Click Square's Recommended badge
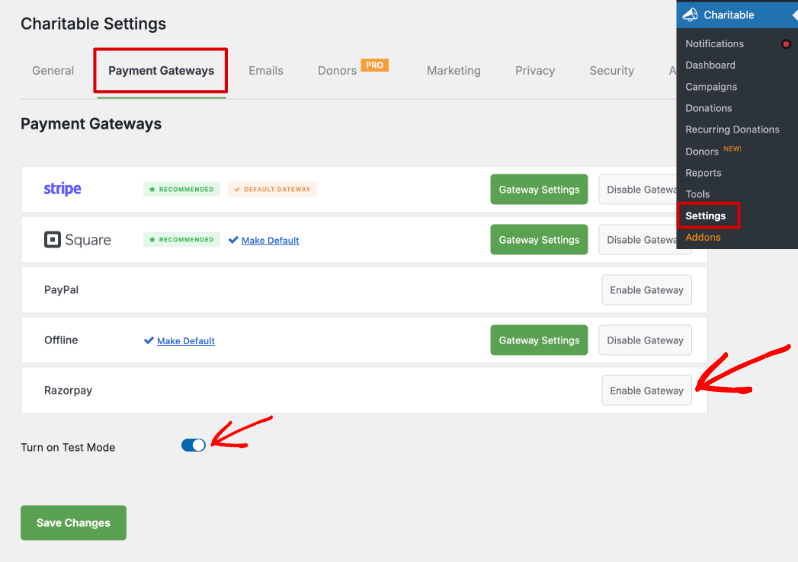 click(182, 239)
